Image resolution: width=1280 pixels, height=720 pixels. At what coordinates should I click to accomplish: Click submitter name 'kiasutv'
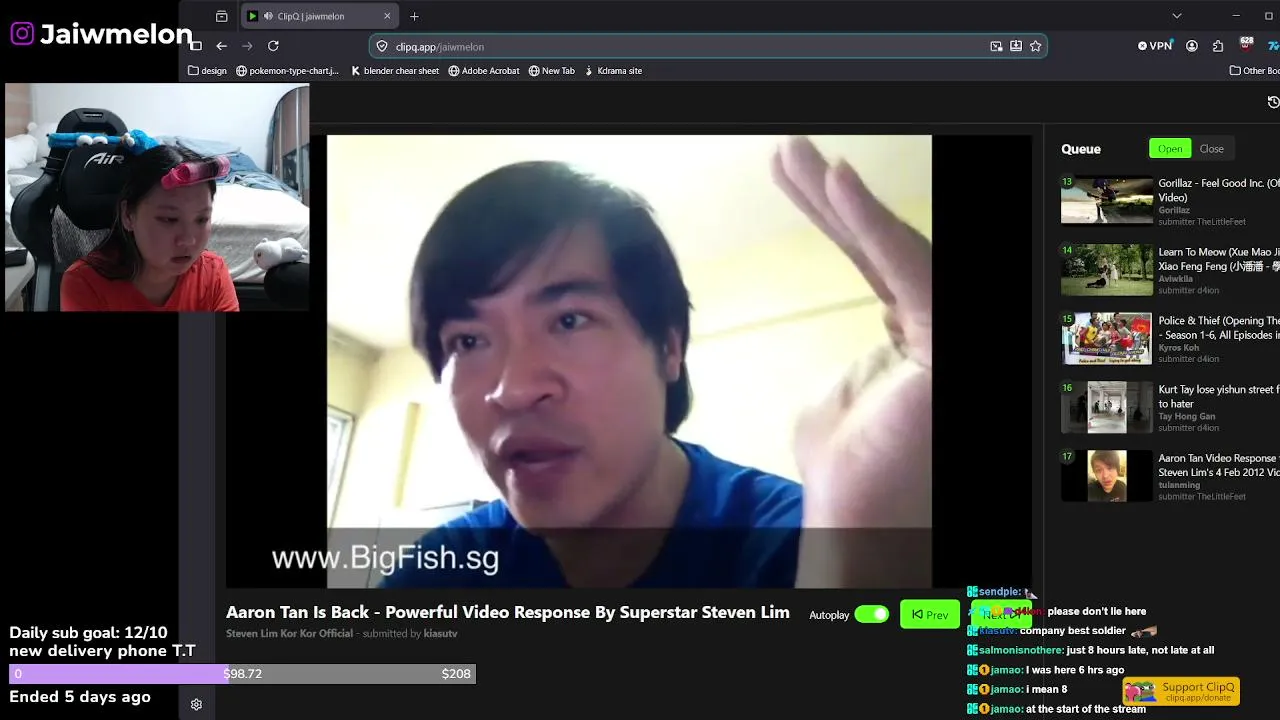pos(441,634)
